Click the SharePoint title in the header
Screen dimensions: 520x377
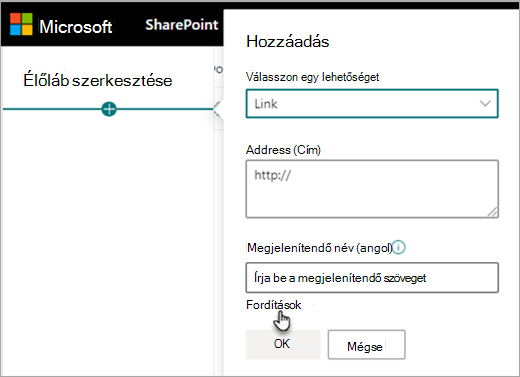click(182, 25)
